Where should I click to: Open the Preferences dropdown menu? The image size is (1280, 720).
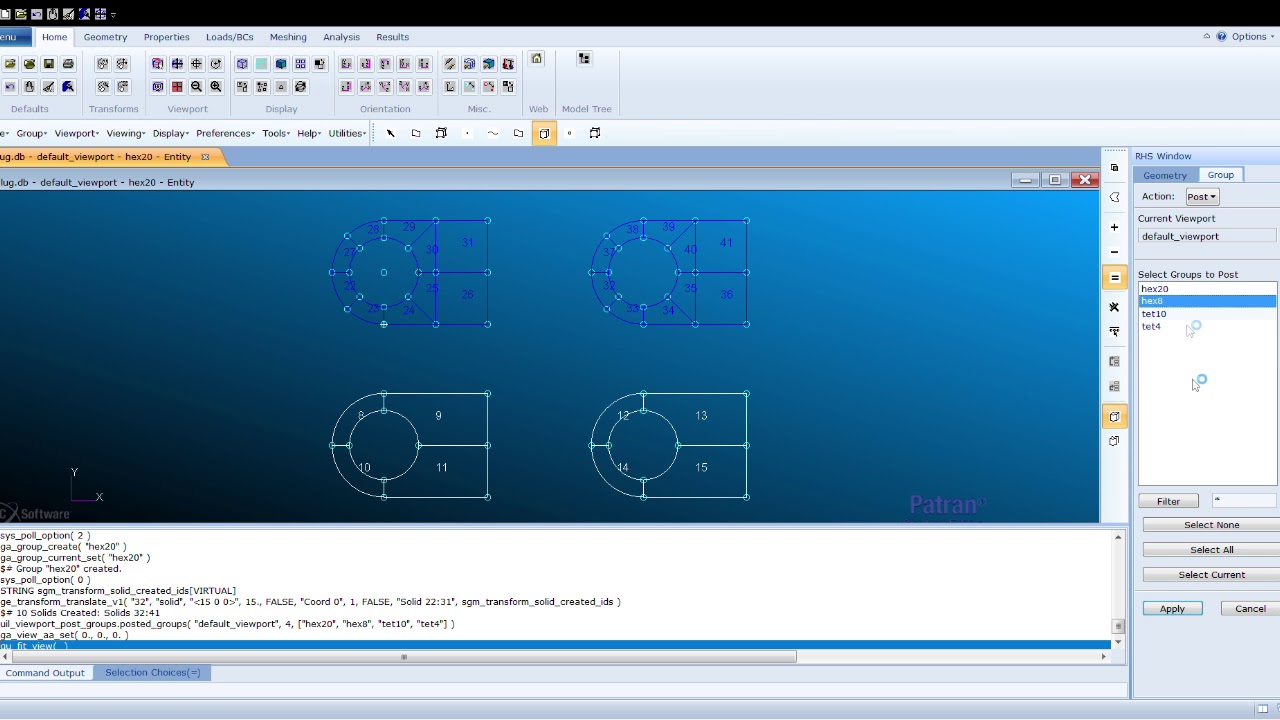coord(225,133)
